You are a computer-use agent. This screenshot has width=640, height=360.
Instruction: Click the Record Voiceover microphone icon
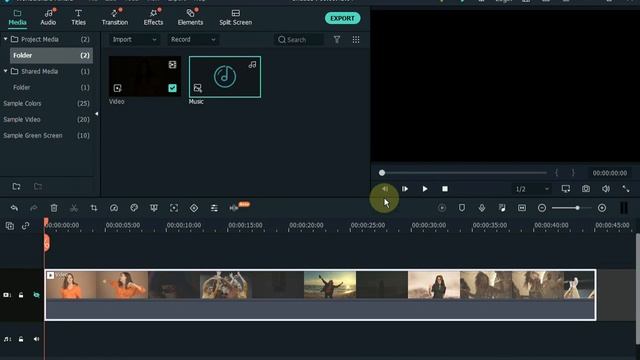click(482, 208)
